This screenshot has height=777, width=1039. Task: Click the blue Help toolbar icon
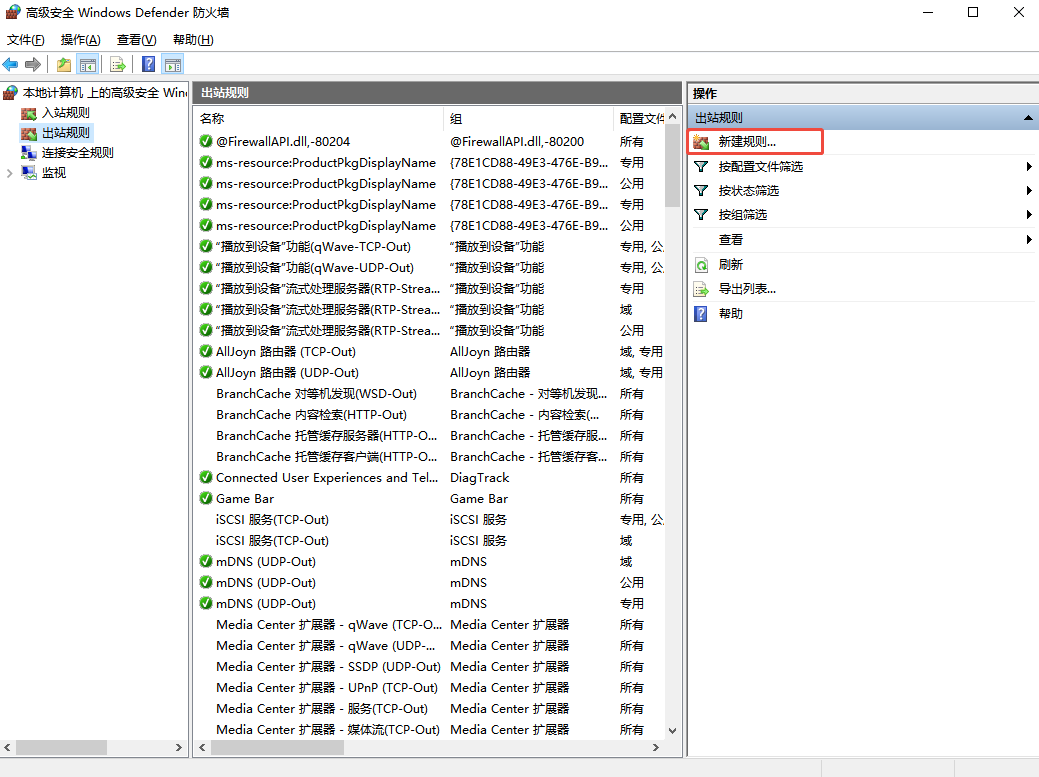(x=148, y=64)
